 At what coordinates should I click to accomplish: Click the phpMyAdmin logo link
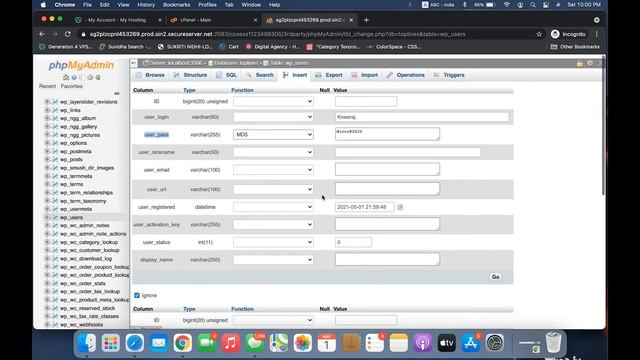coord(81,65)
